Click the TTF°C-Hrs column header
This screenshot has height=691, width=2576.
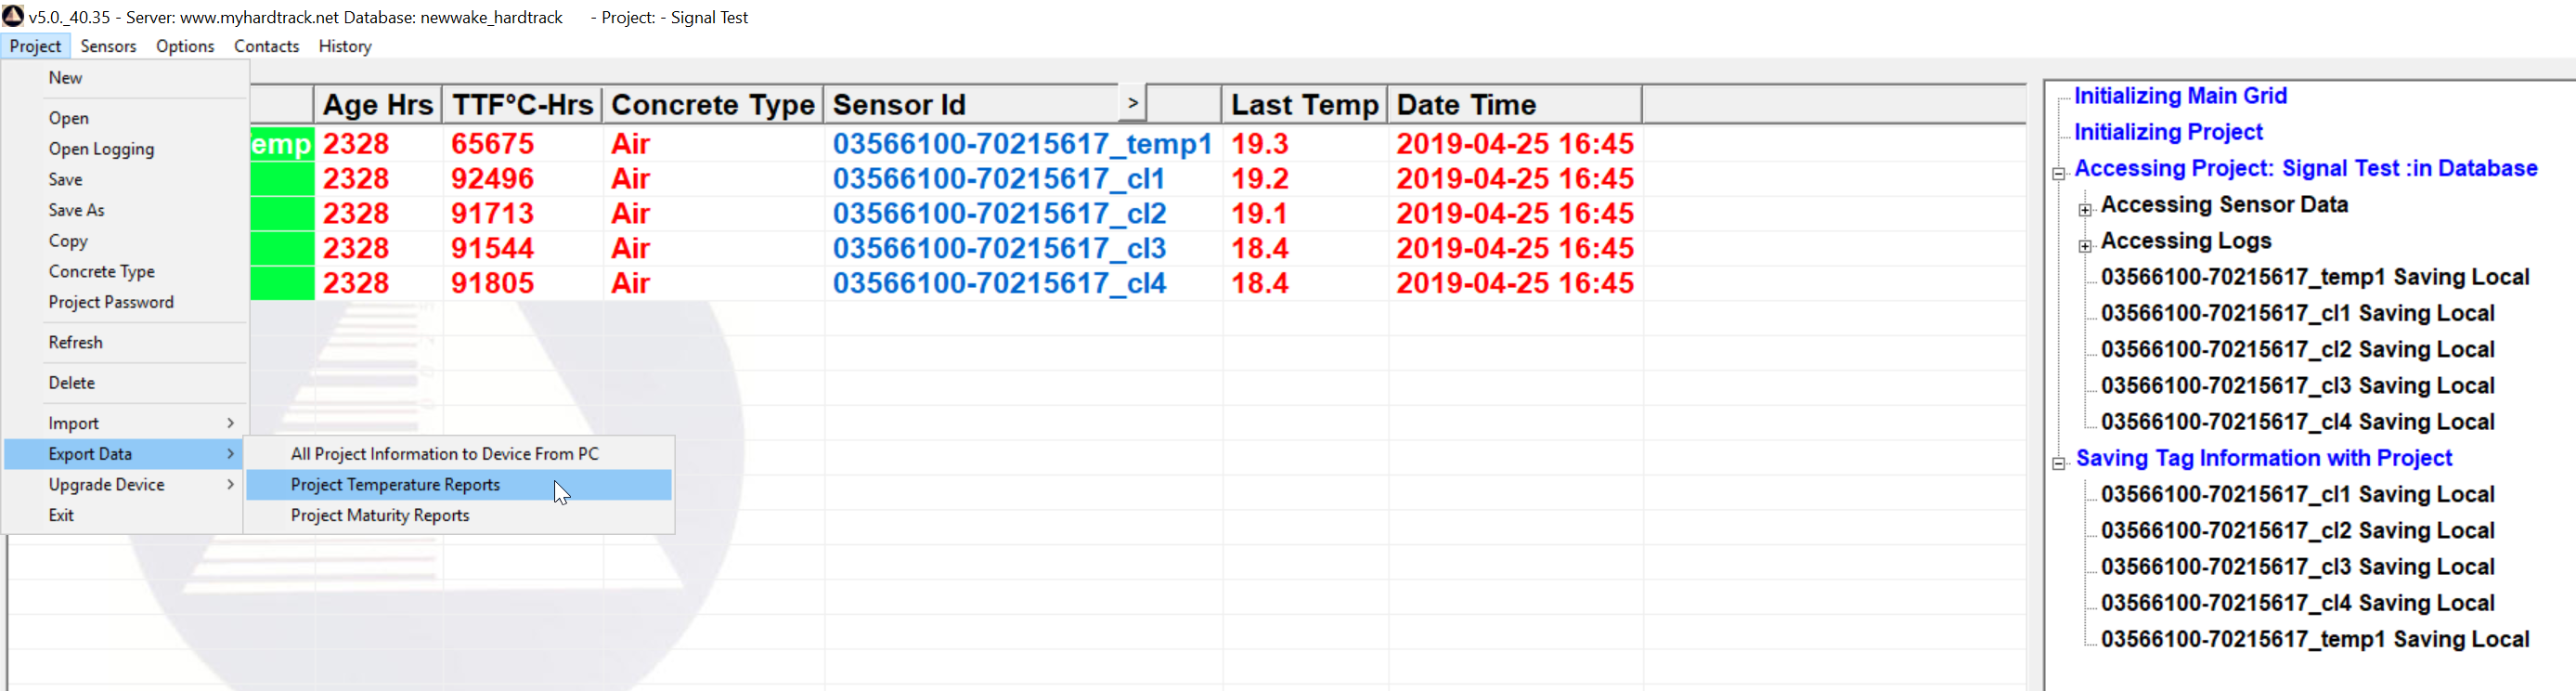pyautogui.click(x=522, y=105)
